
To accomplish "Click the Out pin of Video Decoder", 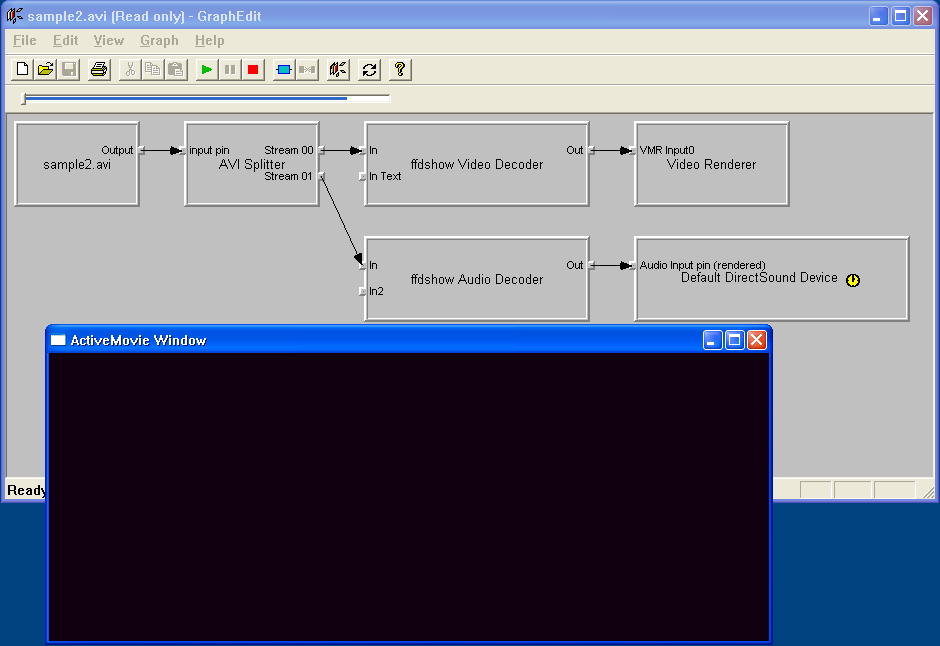I will click(x=591, y=150).
